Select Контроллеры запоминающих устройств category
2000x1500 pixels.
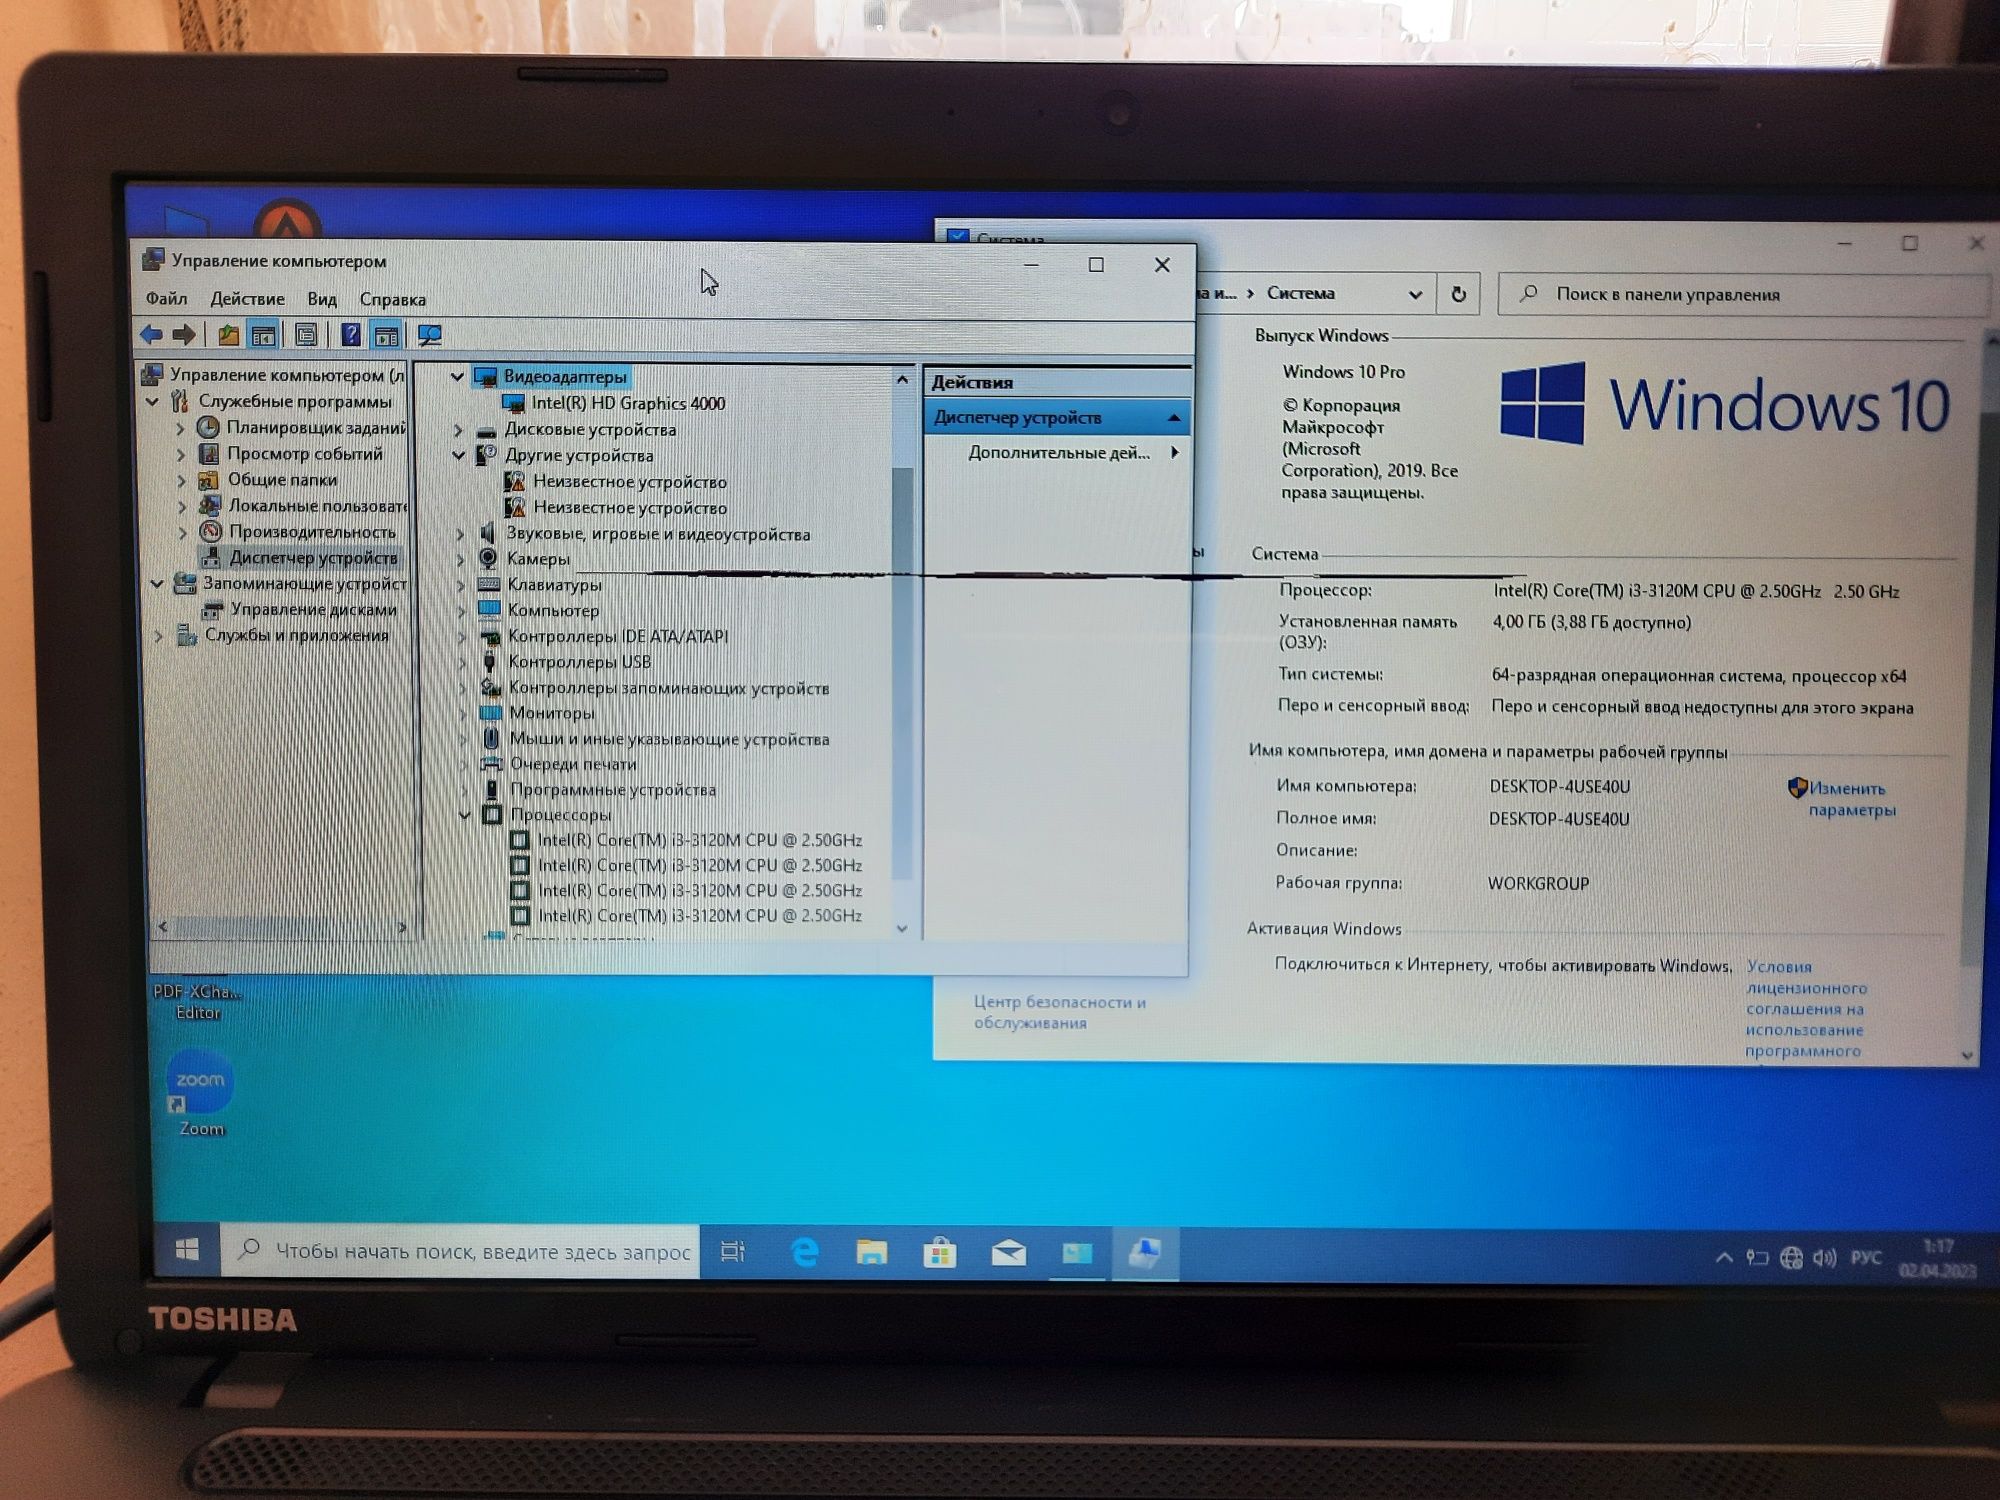click(x=668, y=688)
